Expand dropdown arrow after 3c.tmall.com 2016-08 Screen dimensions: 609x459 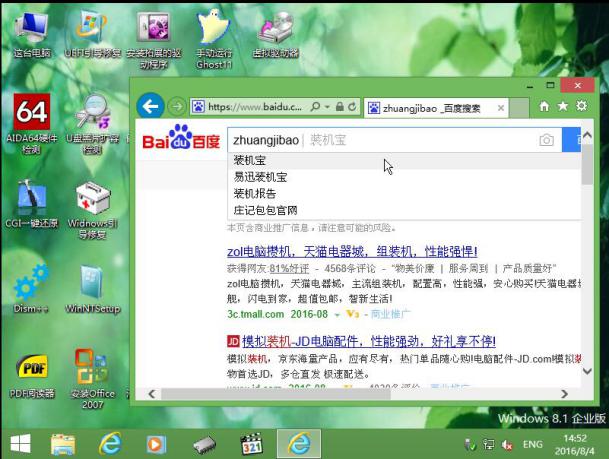tap(337, 315)
